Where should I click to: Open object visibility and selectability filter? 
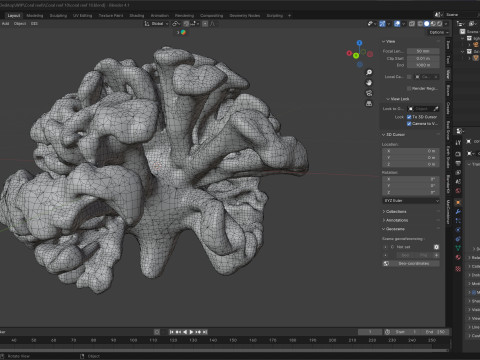coord(371,24)
